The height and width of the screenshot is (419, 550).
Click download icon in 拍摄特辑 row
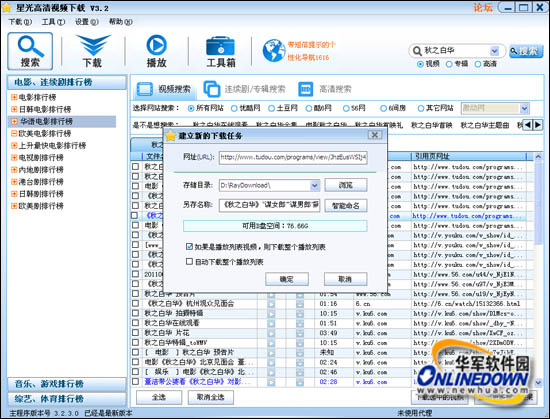300,313
